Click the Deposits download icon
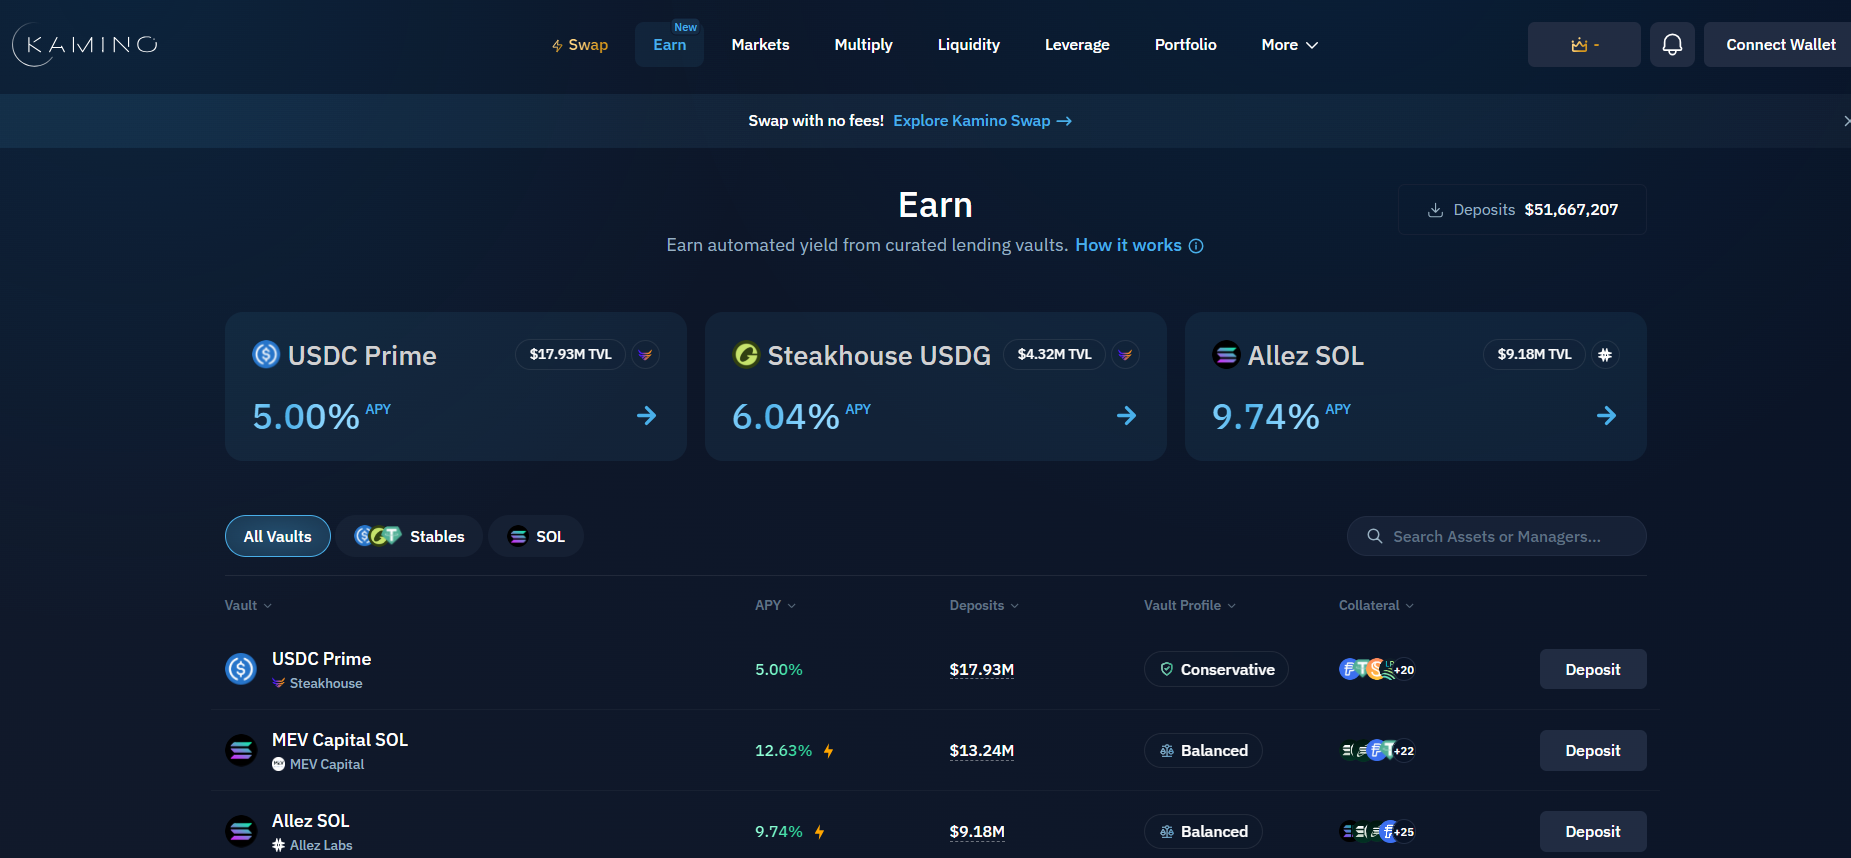Viewport: 1851px width, 858px height. [x=1435, y=210]
